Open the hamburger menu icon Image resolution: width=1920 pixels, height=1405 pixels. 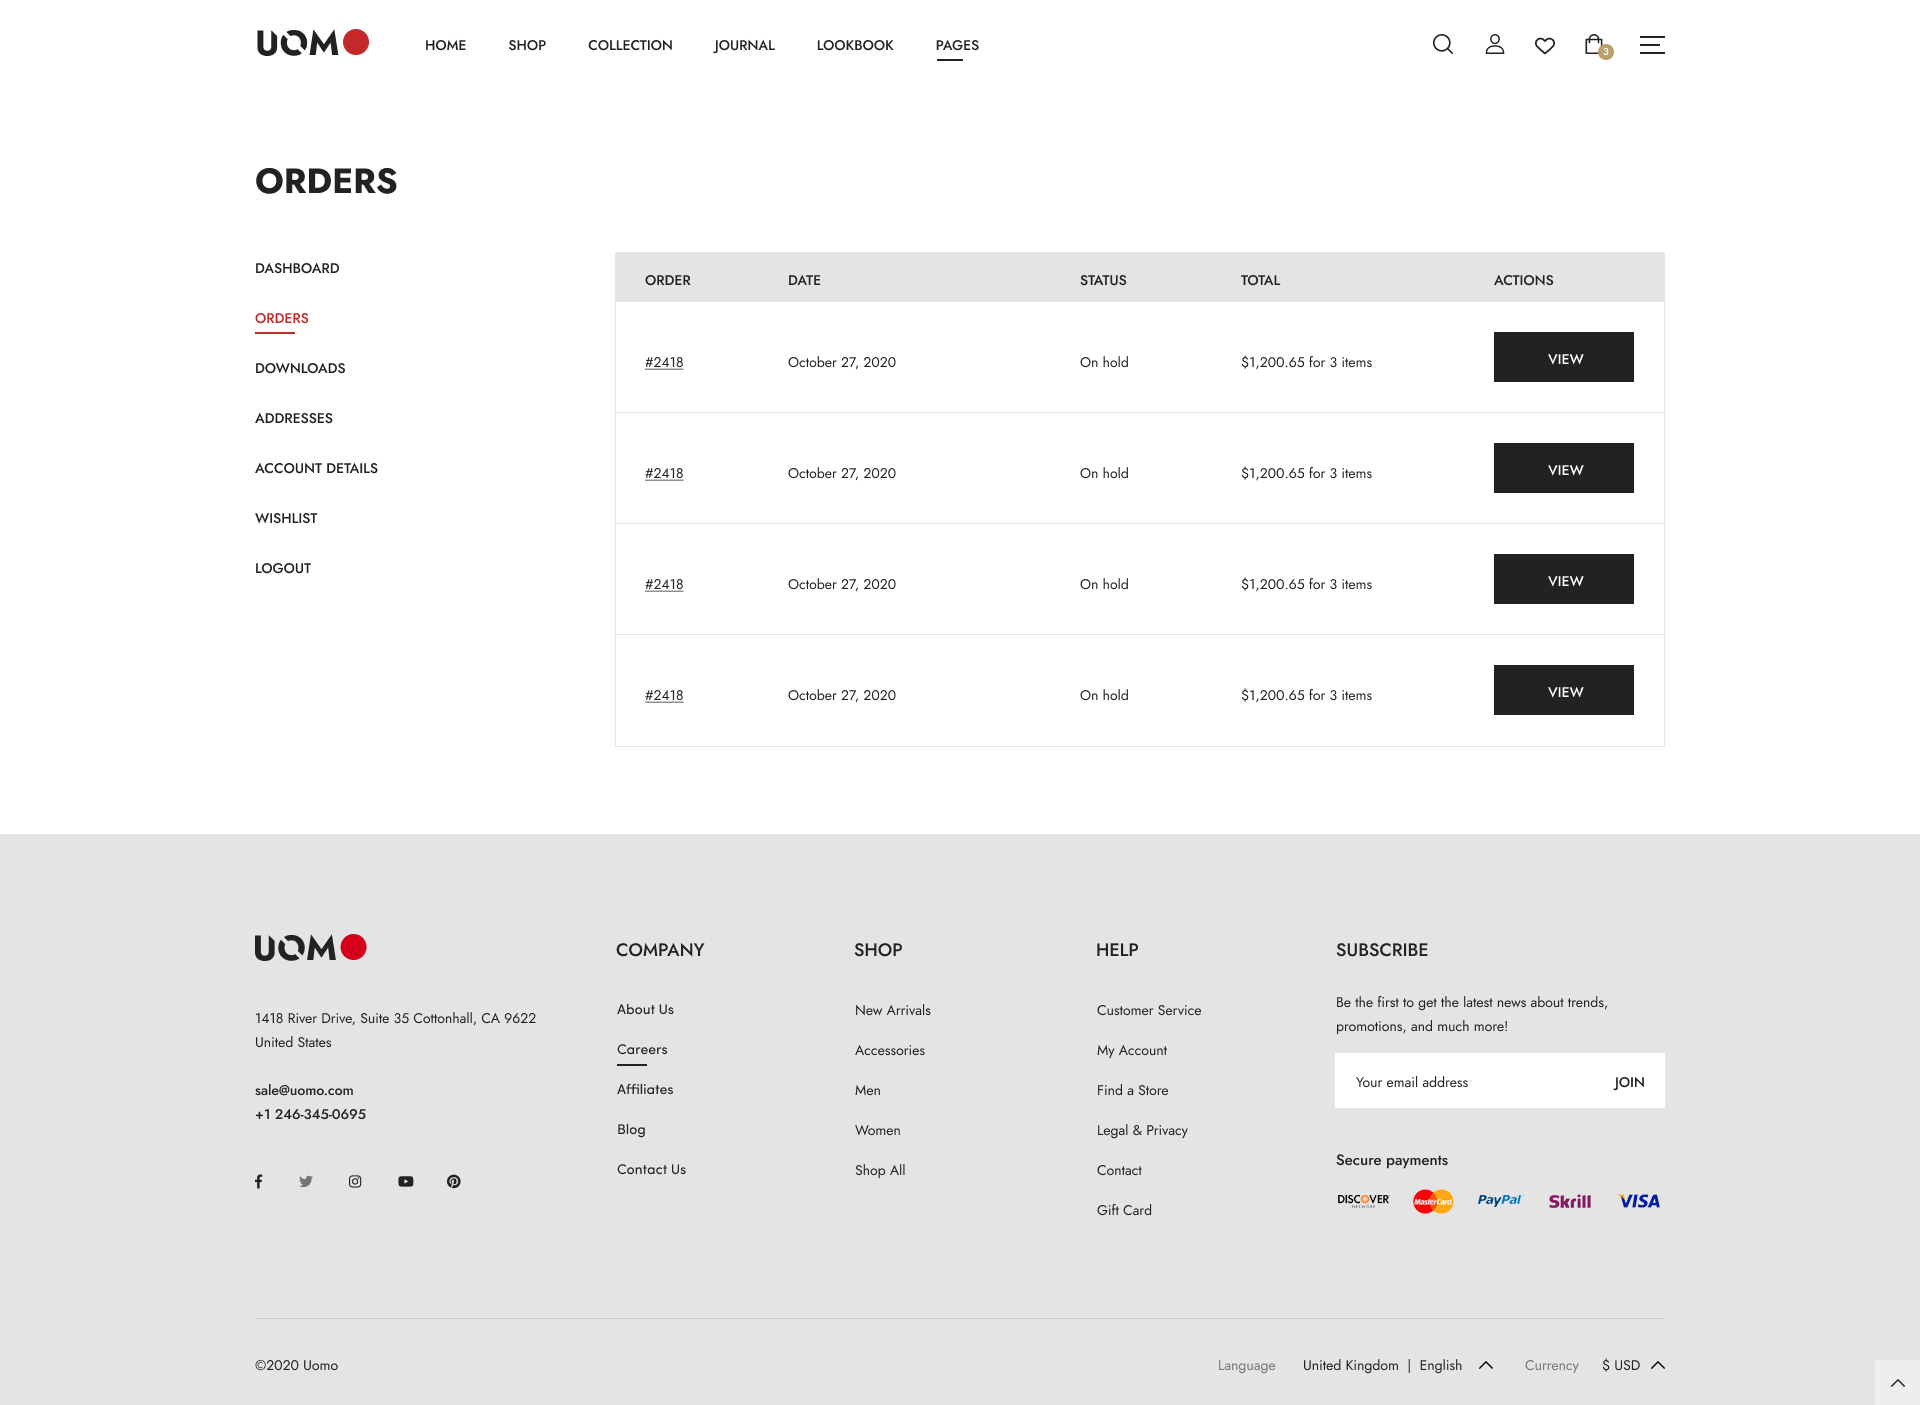1651,45
